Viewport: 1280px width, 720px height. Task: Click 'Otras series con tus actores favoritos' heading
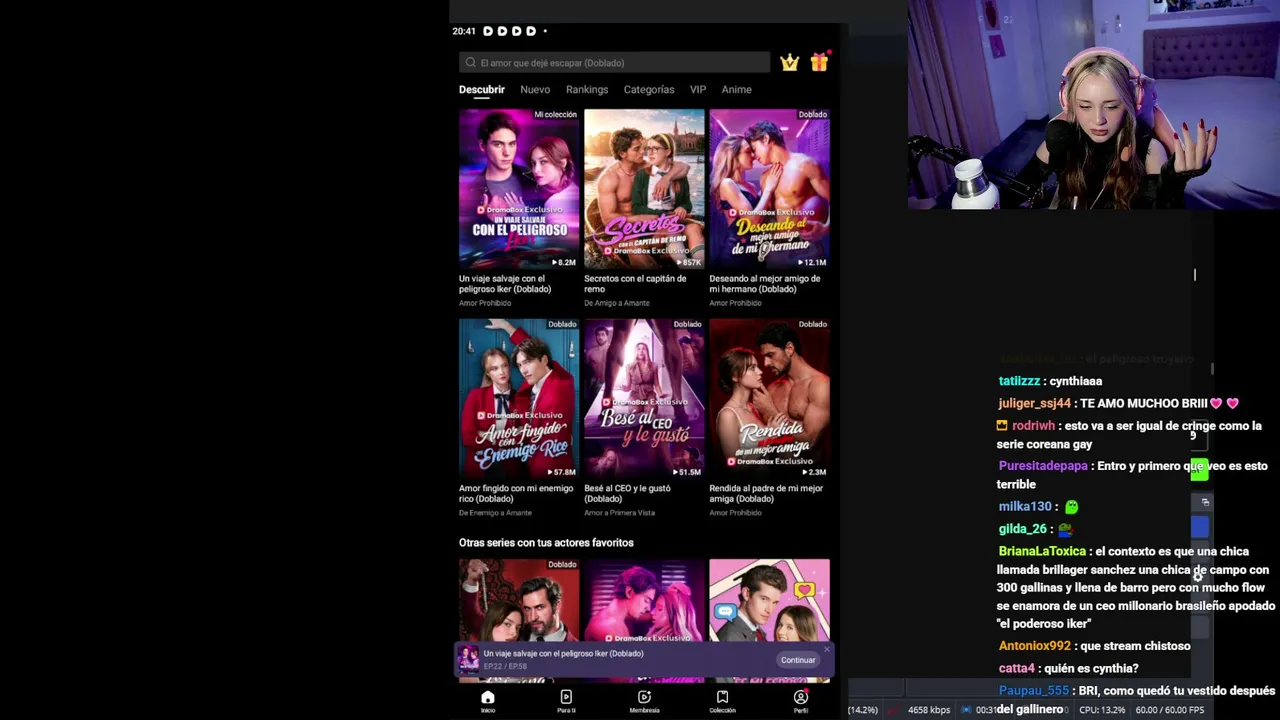(x=546, y=543)
